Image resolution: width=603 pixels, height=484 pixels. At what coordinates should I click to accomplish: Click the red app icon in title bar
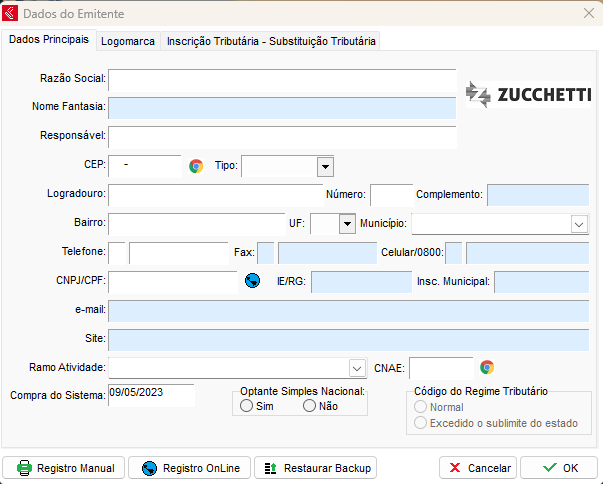tap(12, 12)
